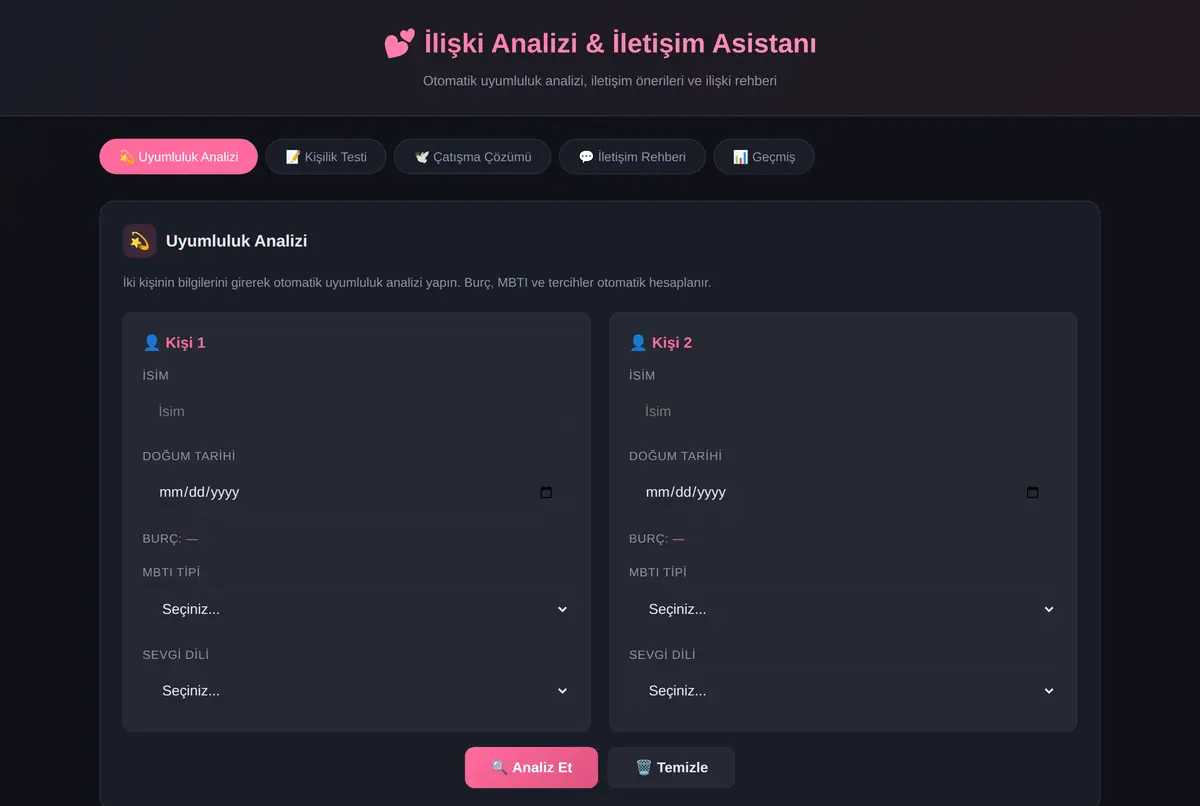Click the 'Kişi 1' card heading
This screenshot has width=1200, height=806.
coord(185,342)
